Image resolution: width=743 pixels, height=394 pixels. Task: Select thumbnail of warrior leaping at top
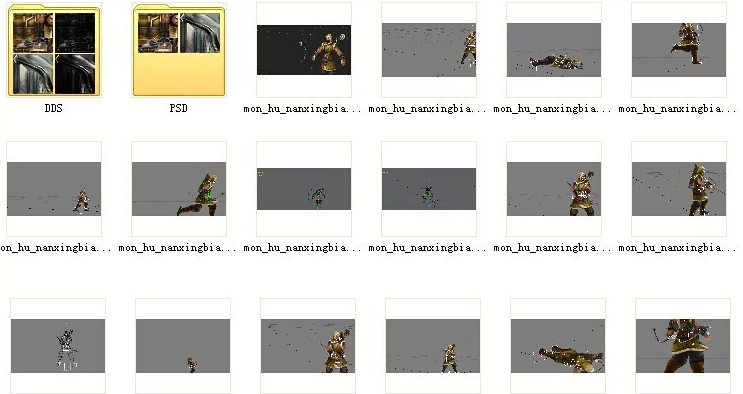pos(679,50)
